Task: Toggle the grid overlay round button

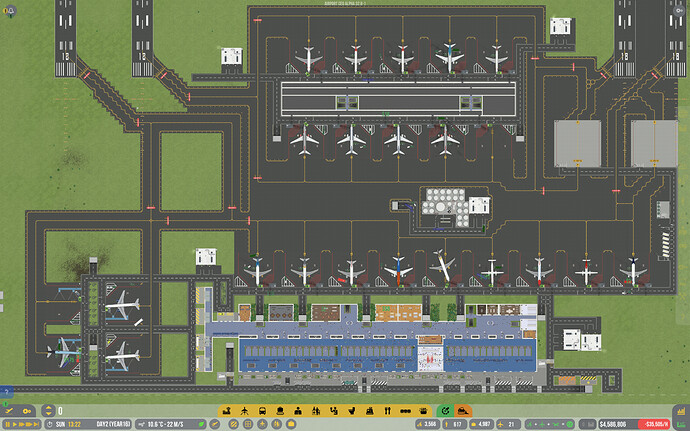Action: click(246, 425)
